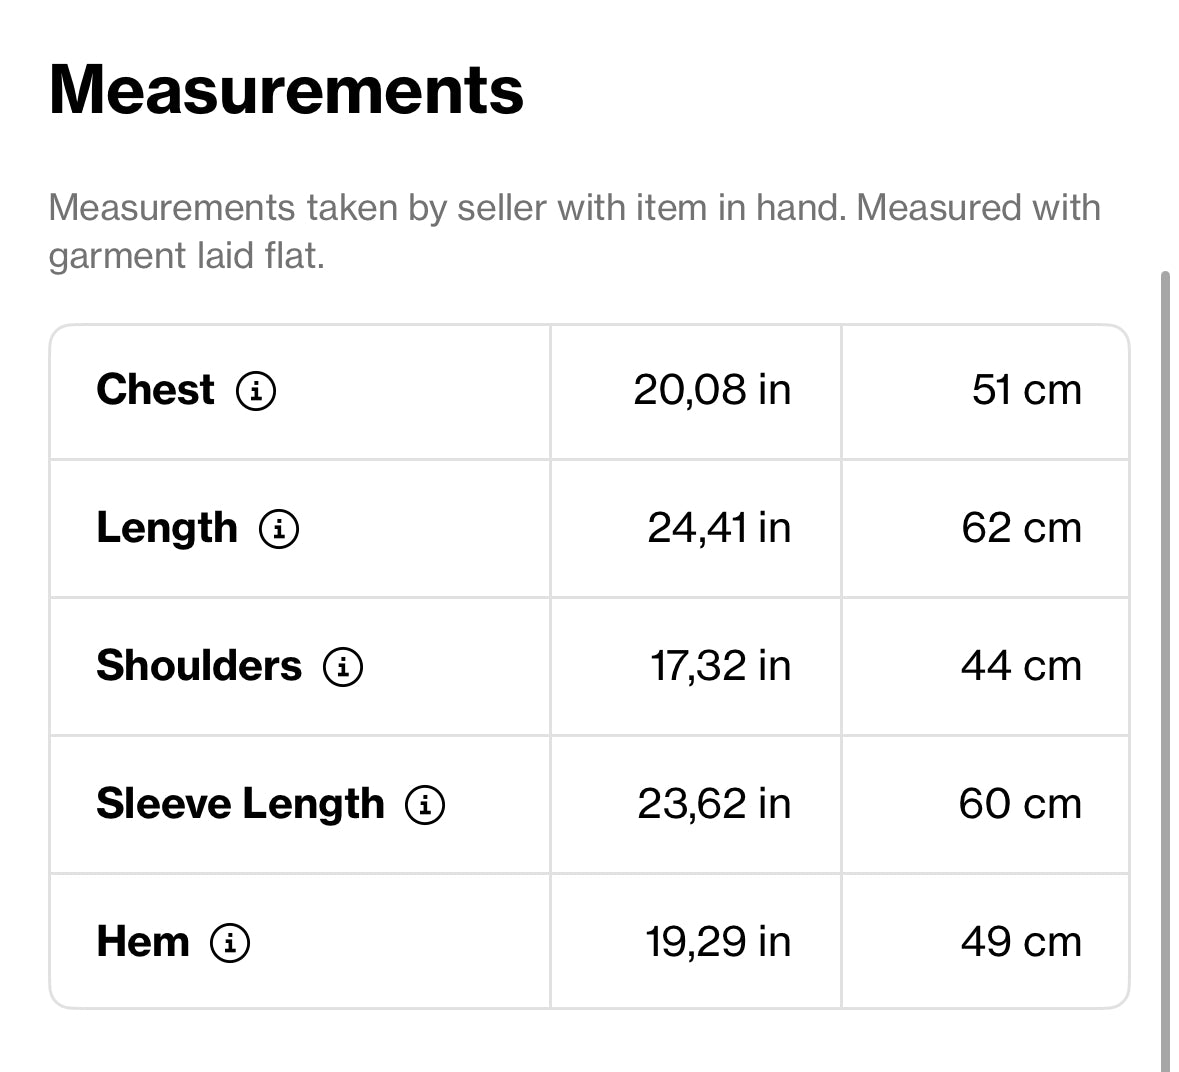Image resolution: width=1179 pixels, height=1072 pixels.
Task: Click the 17,32 in shoulders value
Action: [720, 666]
